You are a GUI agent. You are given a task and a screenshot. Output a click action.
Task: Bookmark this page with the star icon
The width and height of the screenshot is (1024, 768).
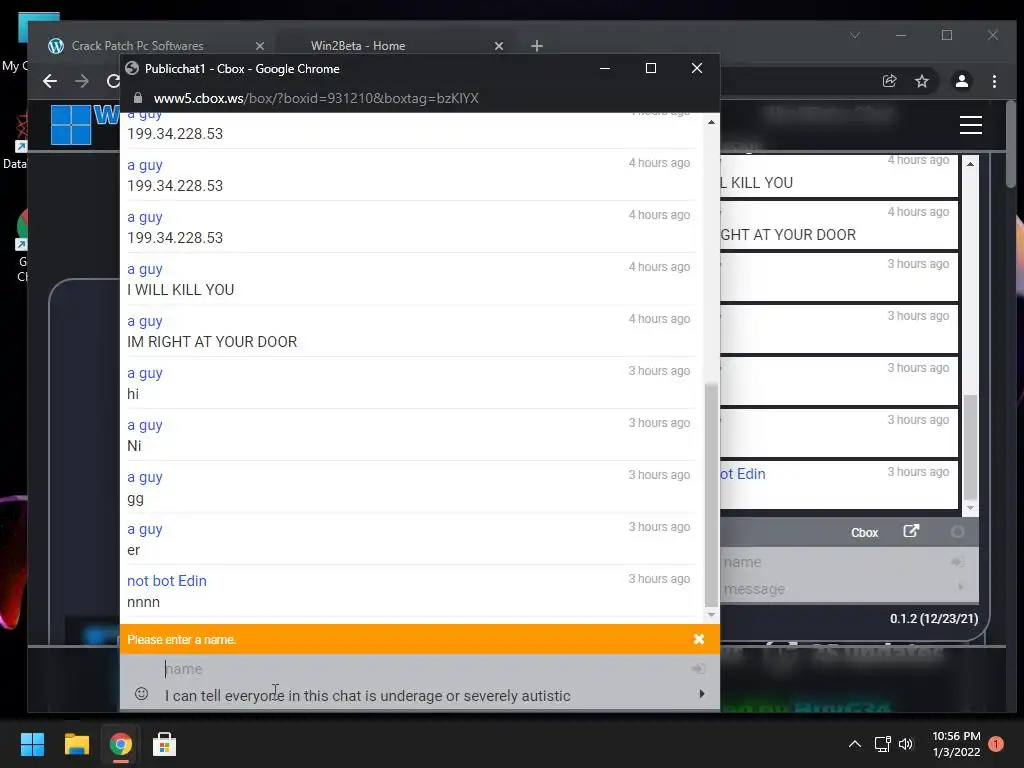(x=921, y=81)
